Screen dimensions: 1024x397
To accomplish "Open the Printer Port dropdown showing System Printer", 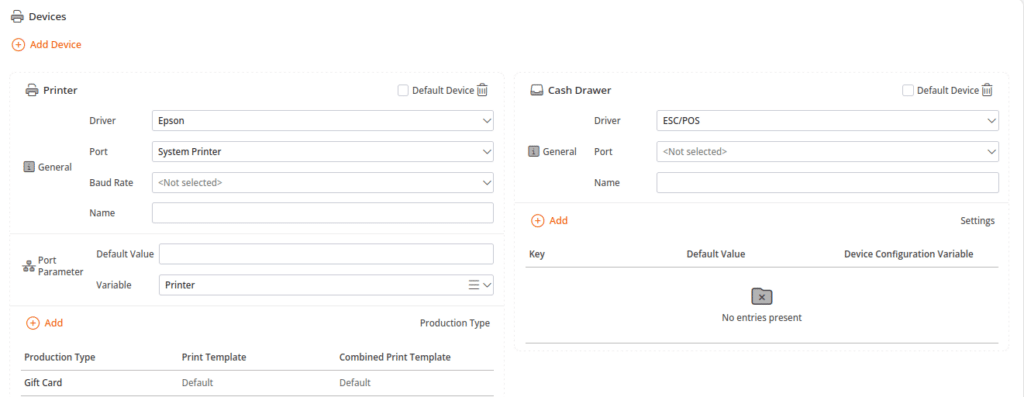I will point(323,151).
